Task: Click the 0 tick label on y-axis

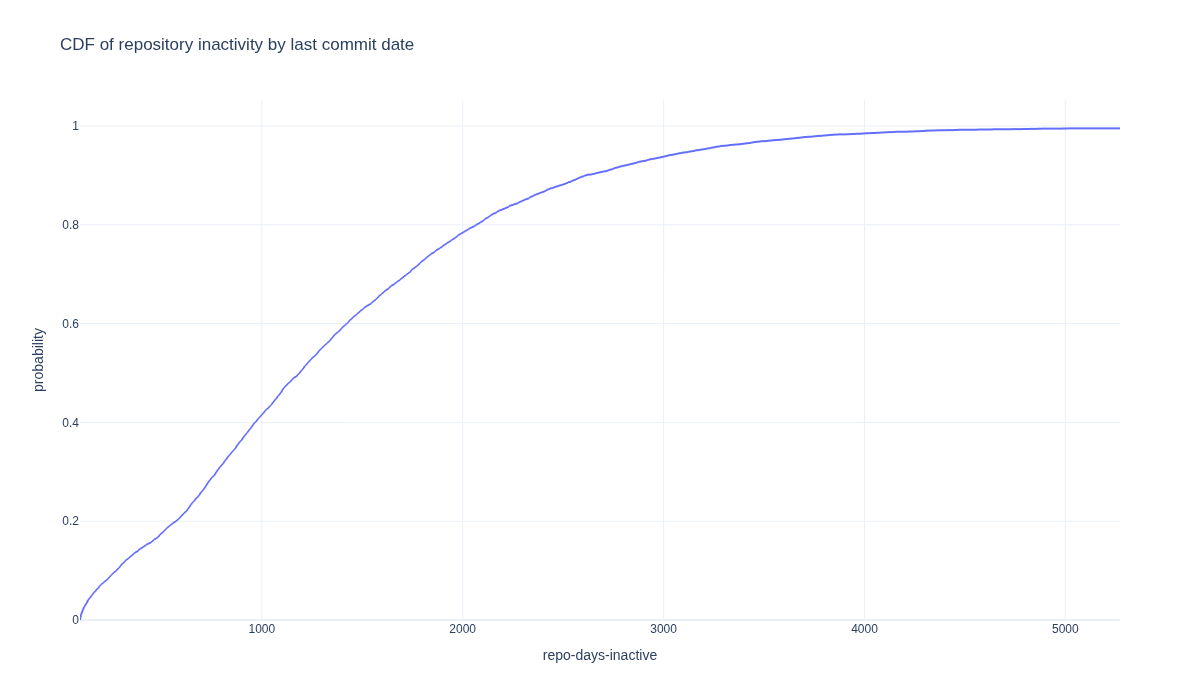Action: tap(75, 620)
